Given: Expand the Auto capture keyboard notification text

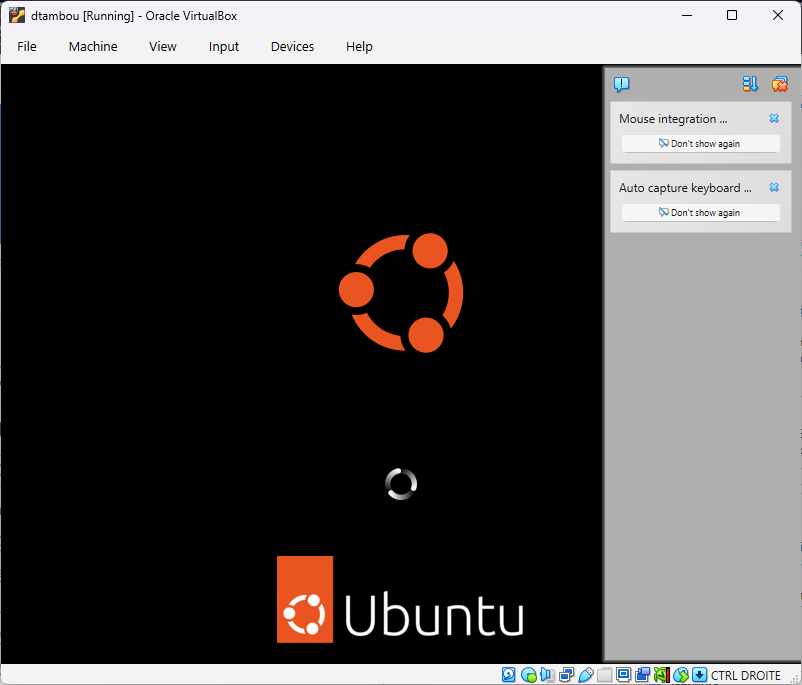Looking at the screenshot, I should click(x=685, y=188).
